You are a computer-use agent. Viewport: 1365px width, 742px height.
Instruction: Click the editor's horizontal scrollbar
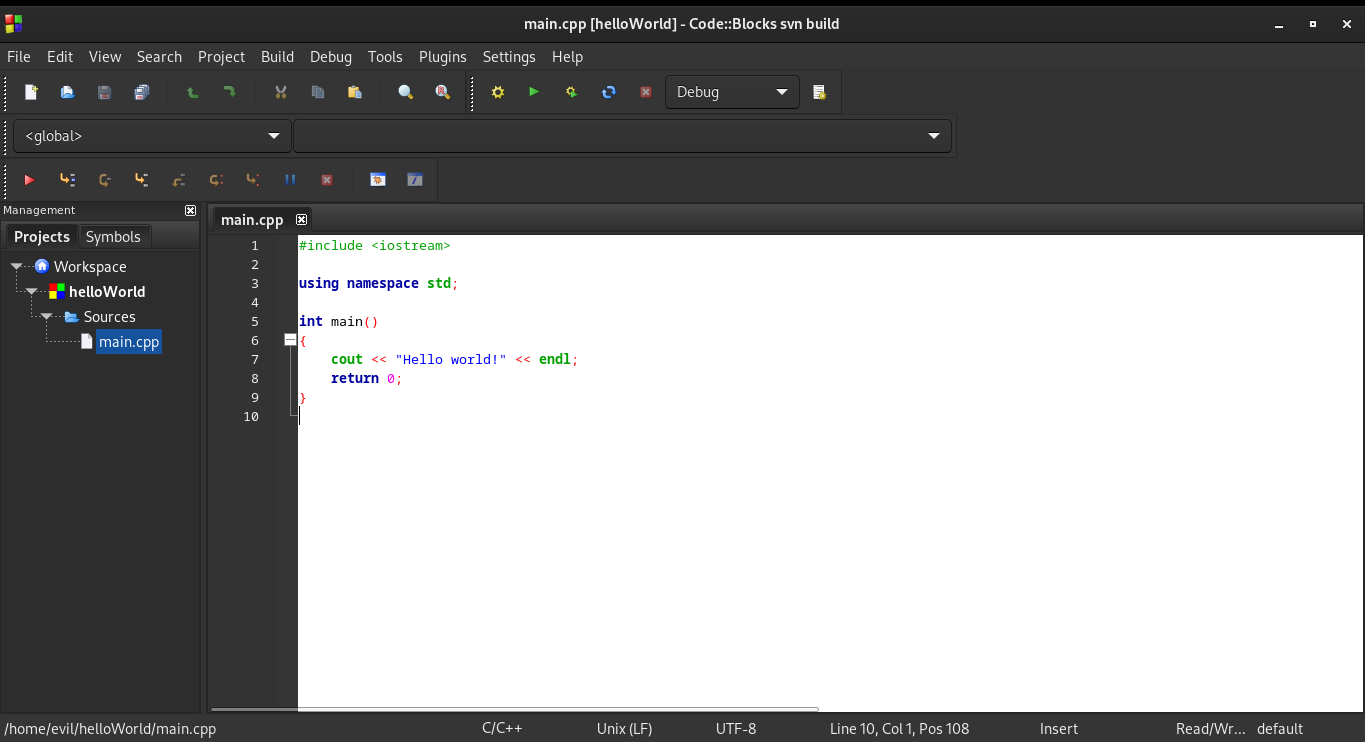coord(514,709)
